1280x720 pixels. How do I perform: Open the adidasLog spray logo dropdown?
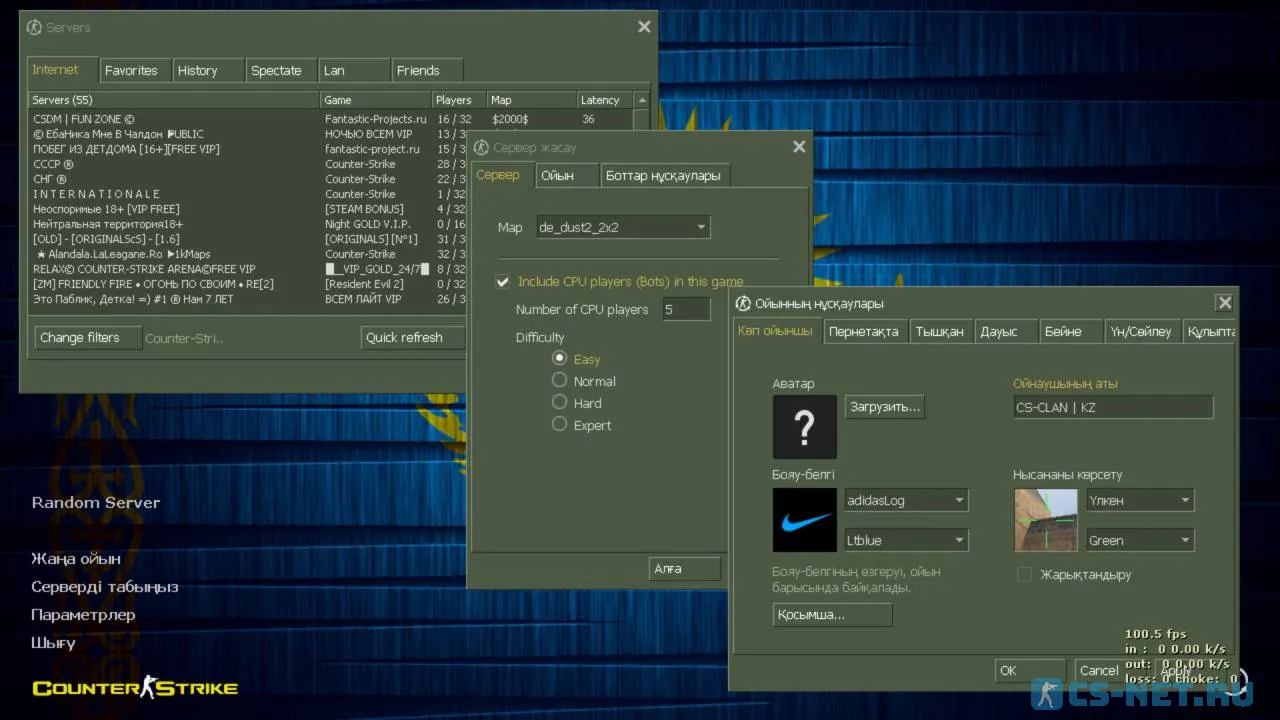pyautogui.click(x=907, y=500)
